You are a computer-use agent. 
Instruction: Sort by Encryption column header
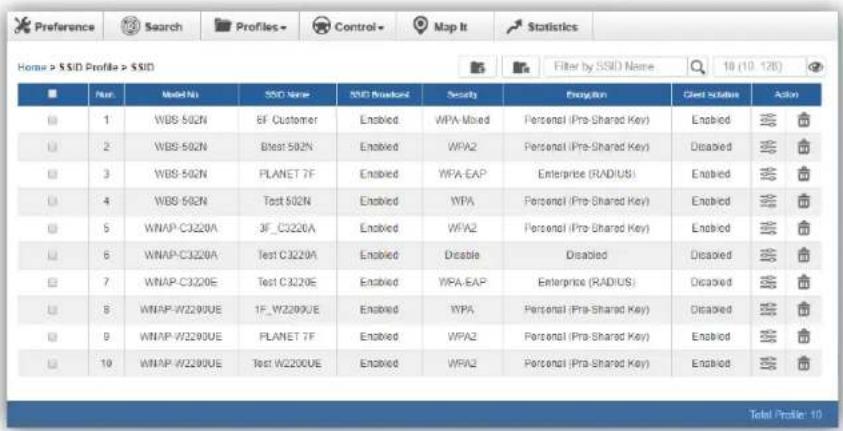point(587,95)
